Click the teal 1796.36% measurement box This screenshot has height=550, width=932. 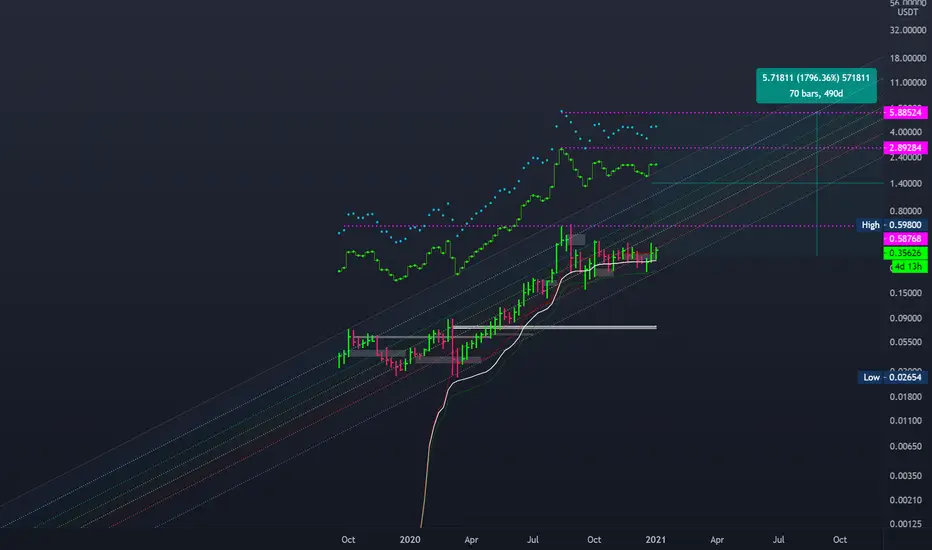816,86
